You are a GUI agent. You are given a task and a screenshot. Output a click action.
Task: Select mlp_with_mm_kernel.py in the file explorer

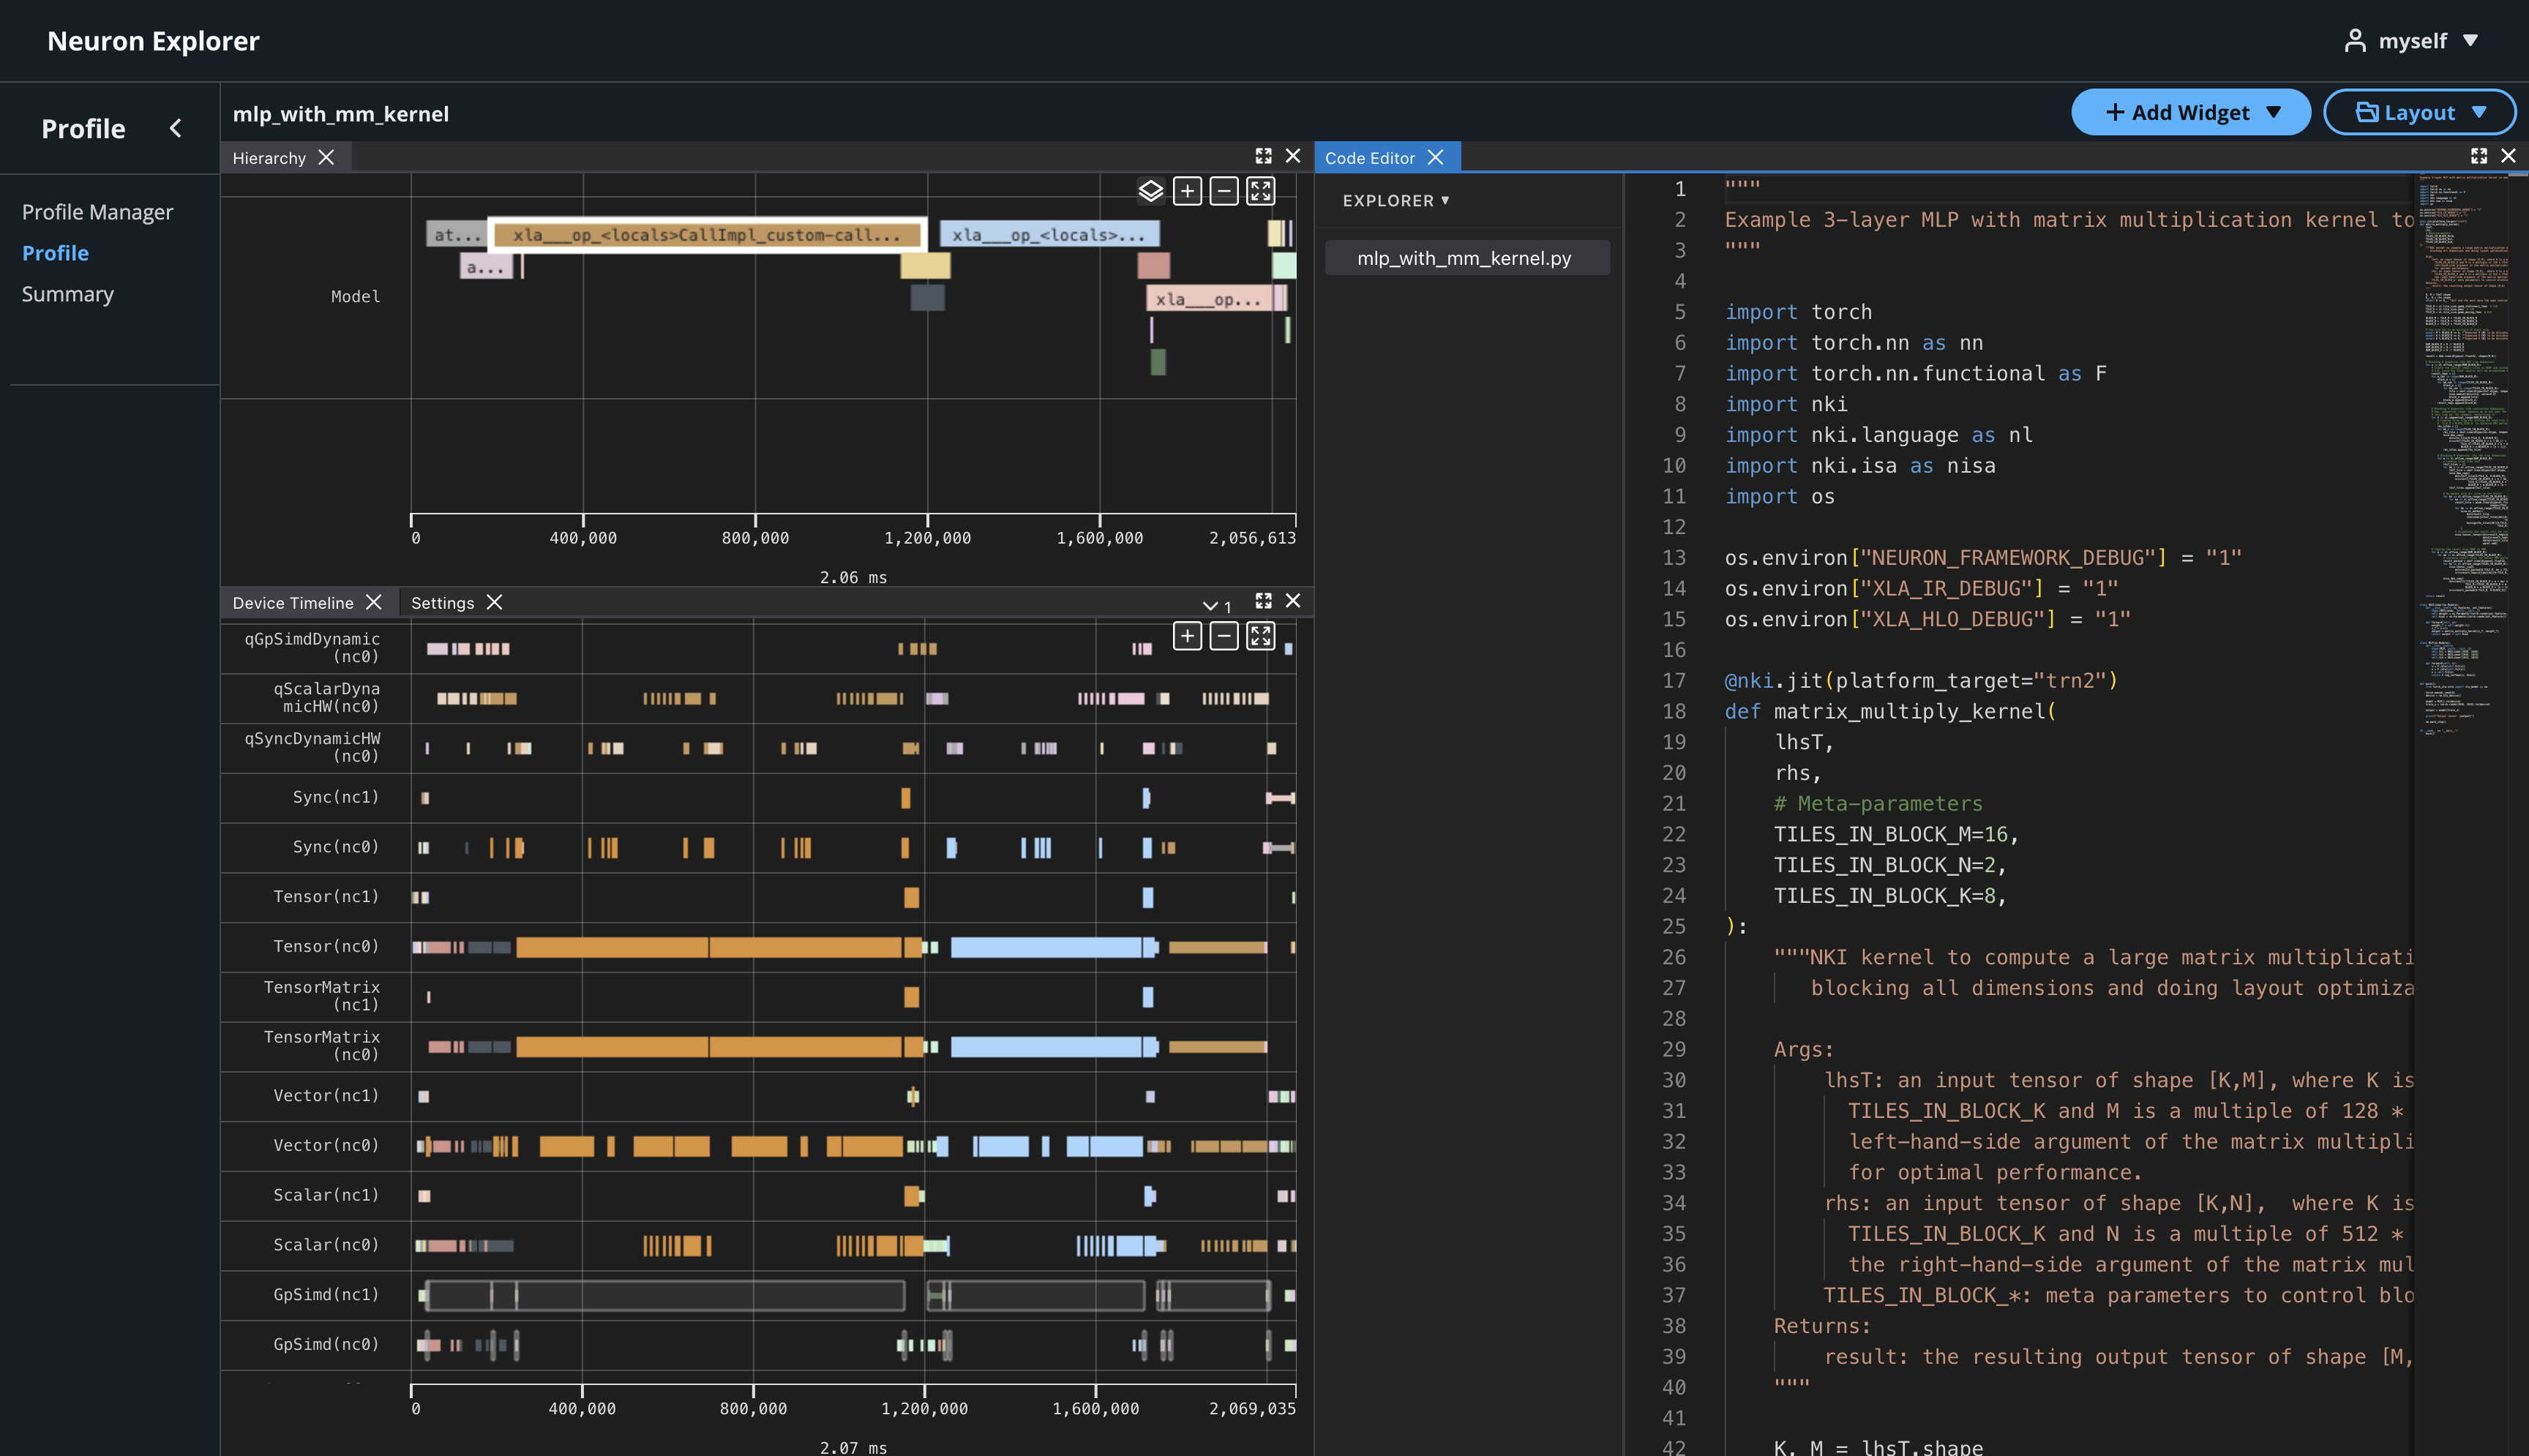click(x=1466, y=257)
